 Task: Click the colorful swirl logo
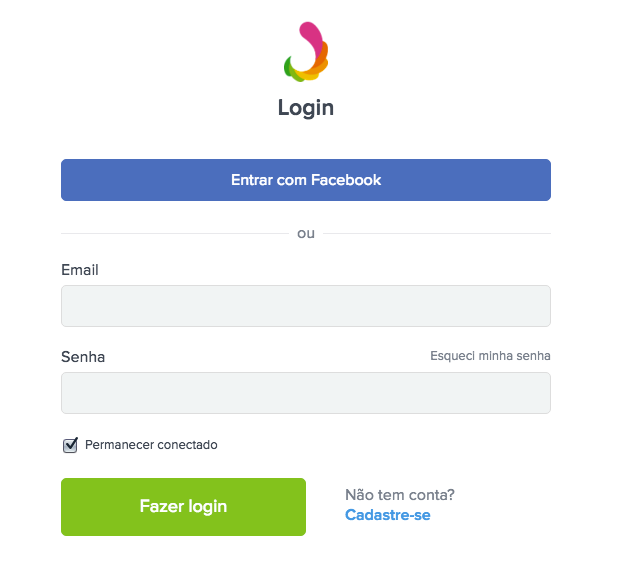(306, 52)
